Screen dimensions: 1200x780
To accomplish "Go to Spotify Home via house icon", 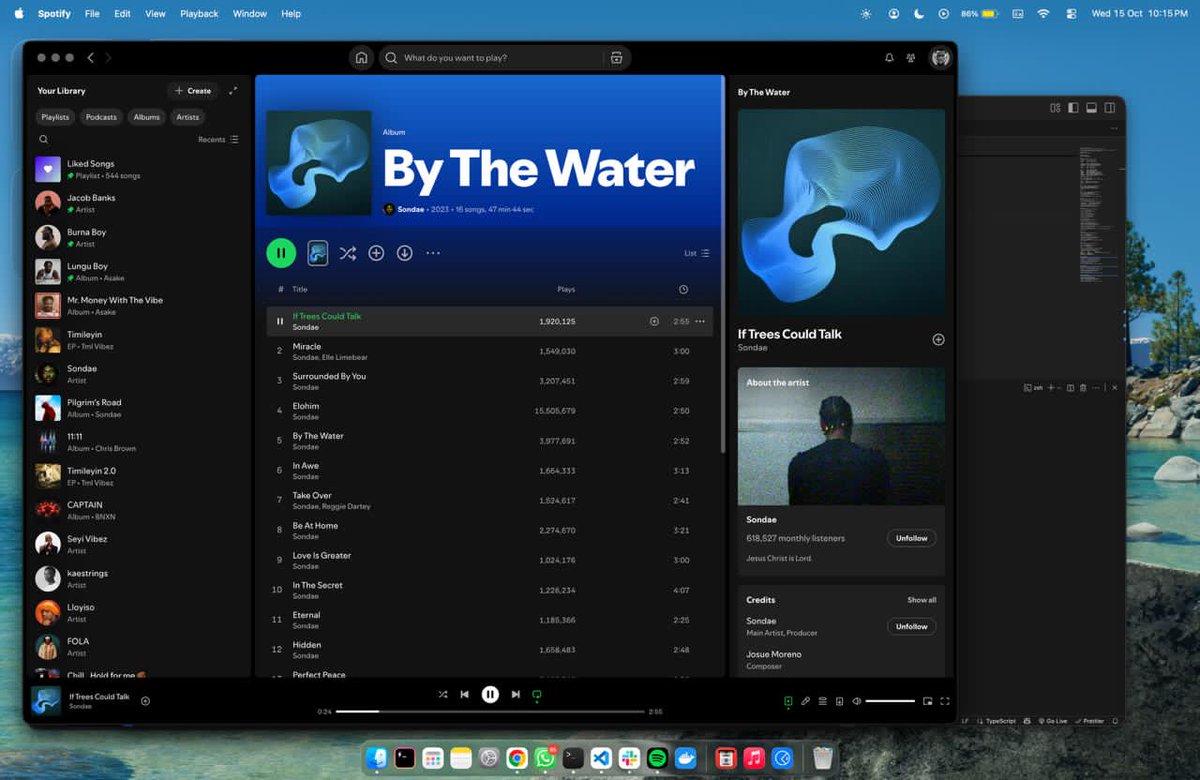I will [361, 58].
